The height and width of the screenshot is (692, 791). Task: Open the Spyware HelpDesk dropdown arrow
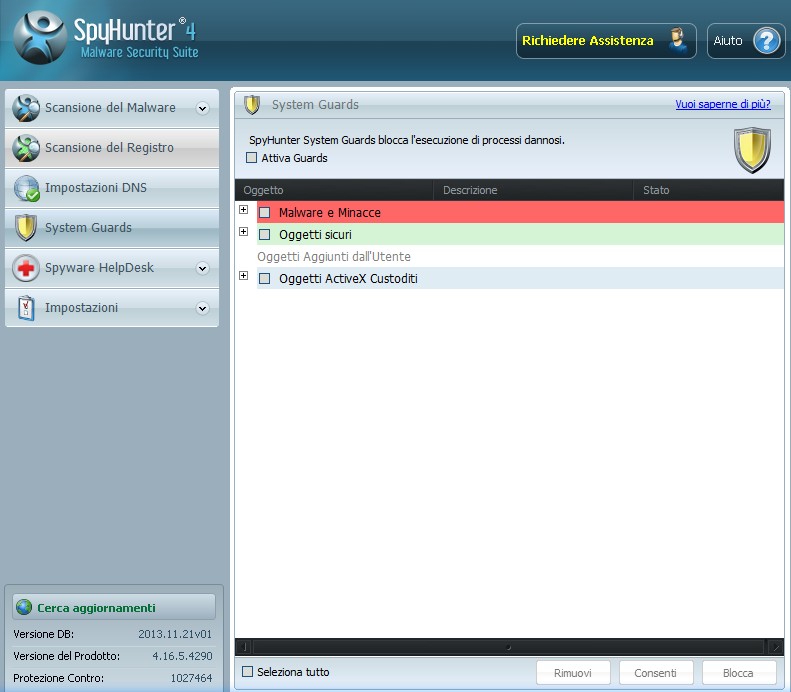coord(202,268)
